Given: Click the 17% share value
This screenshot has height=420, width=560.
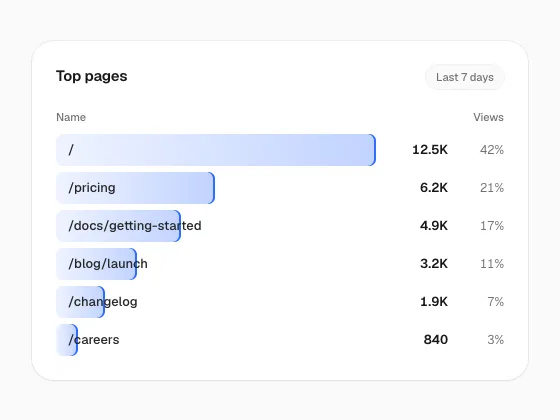Looking at the screenshot, I should [492, 226].
